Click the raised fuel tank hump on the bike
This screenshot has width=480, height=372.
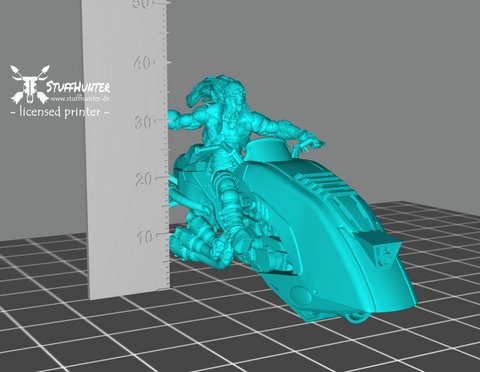tap(270, 149)
